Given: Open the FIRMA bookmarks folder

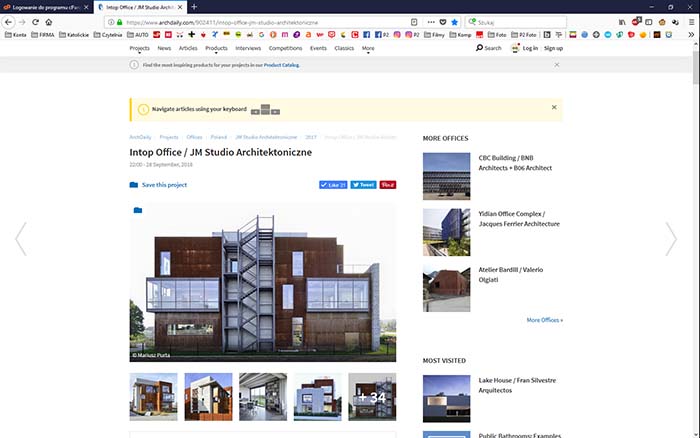Looking at the screenshot, I should (43, 34).
